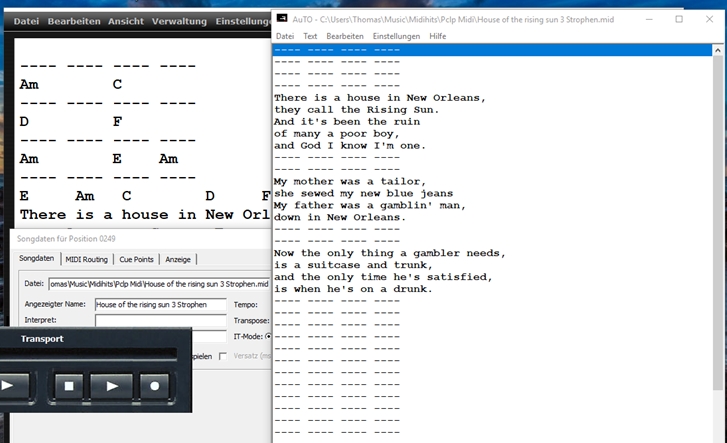Click the Stop button in Transport
The width and height of the screenshot is (727, 443).
point(69,386)
